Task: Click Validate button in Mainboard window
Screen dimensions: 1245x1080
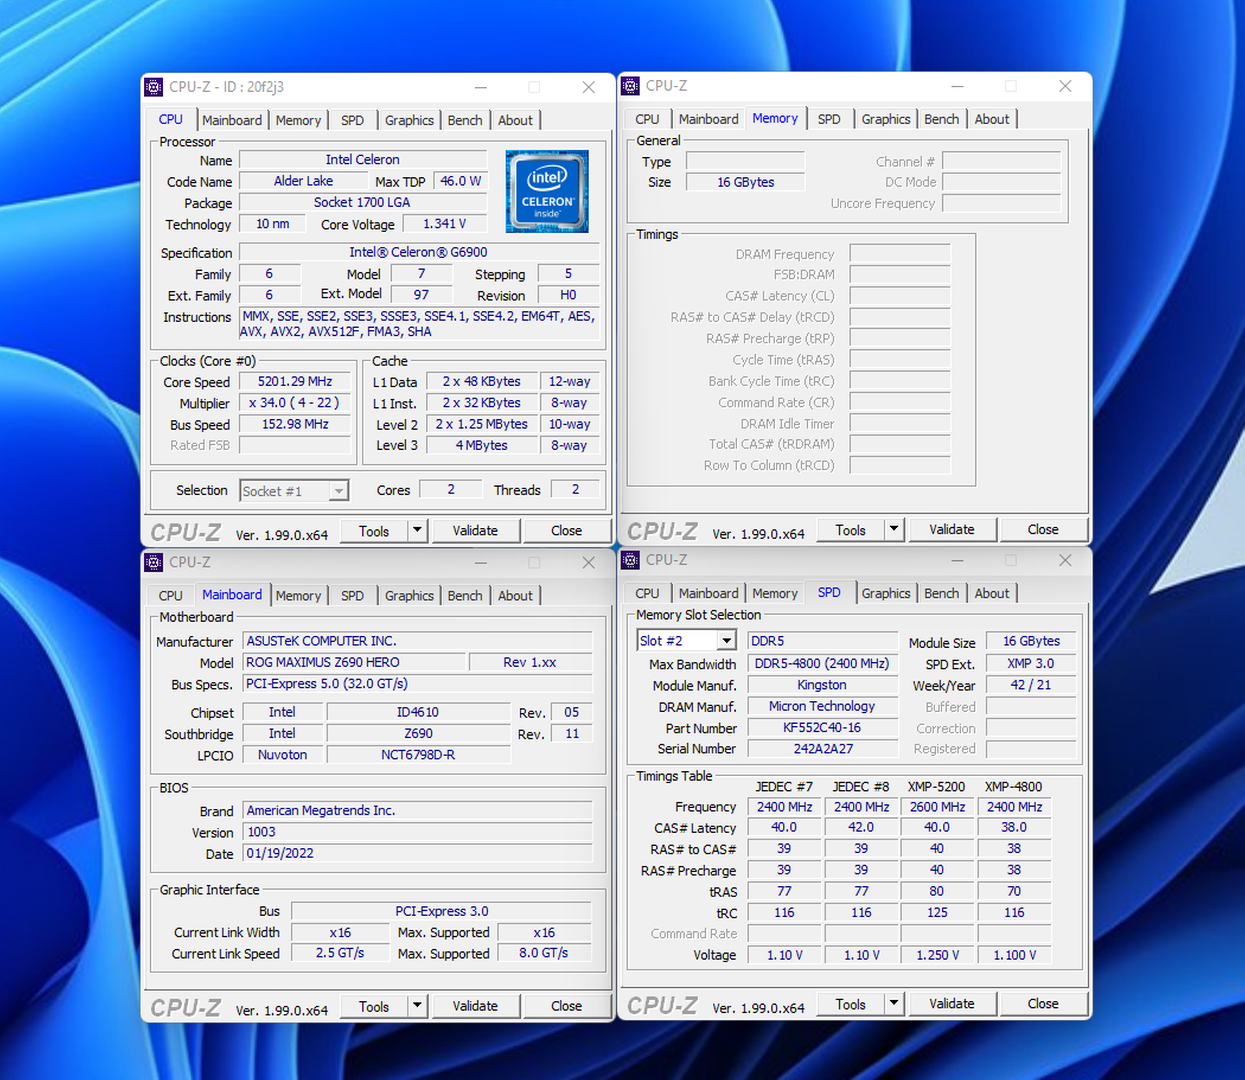Action: (x=475, y=1005)
